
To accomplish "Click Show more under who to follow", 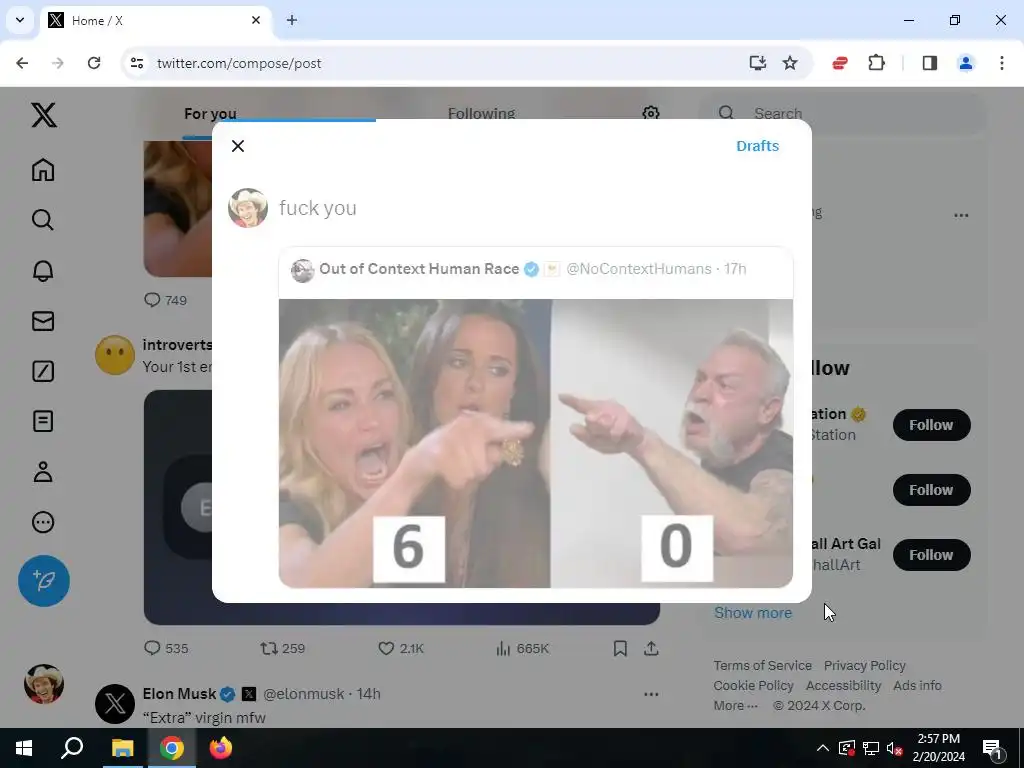I will [753, 613].
